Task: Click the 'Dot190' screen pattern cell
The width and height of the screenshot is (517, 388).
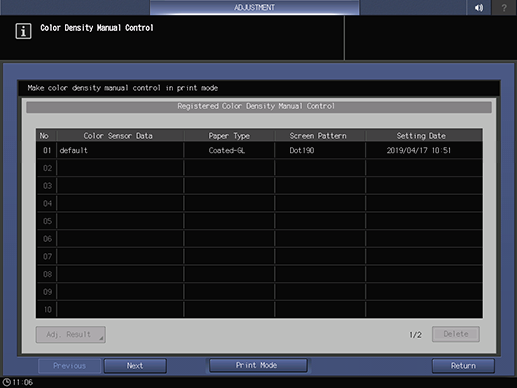Action: (x=320, y=150)
